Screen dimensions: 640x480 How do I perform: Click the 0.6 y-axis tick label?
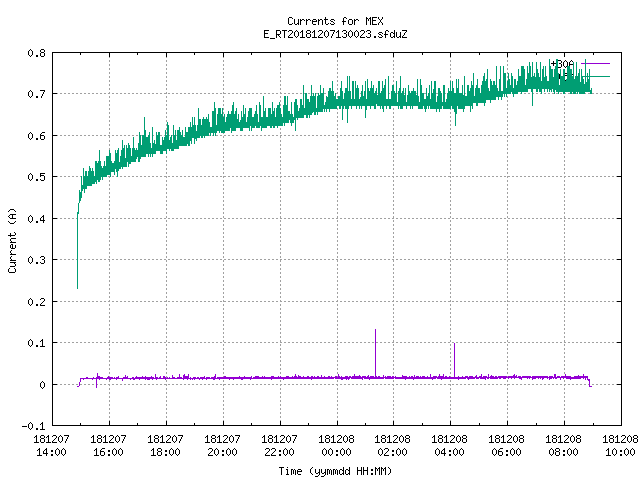coord(37,136)
